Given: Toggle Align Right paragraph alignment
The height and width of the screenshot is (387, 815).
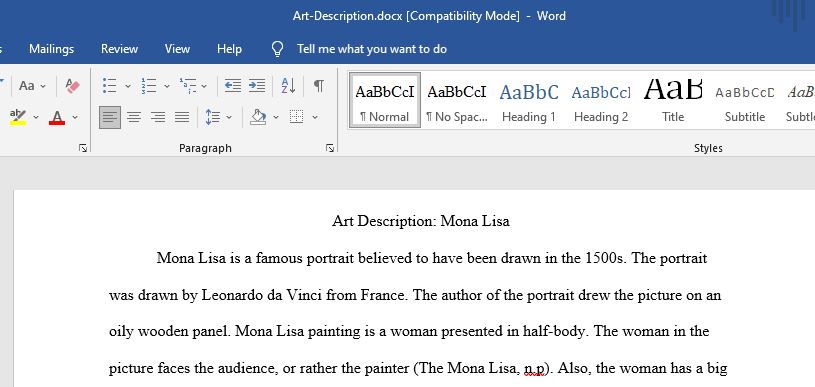Looking at the screenshot, I should pyautogui.click(x=158, y=117).
